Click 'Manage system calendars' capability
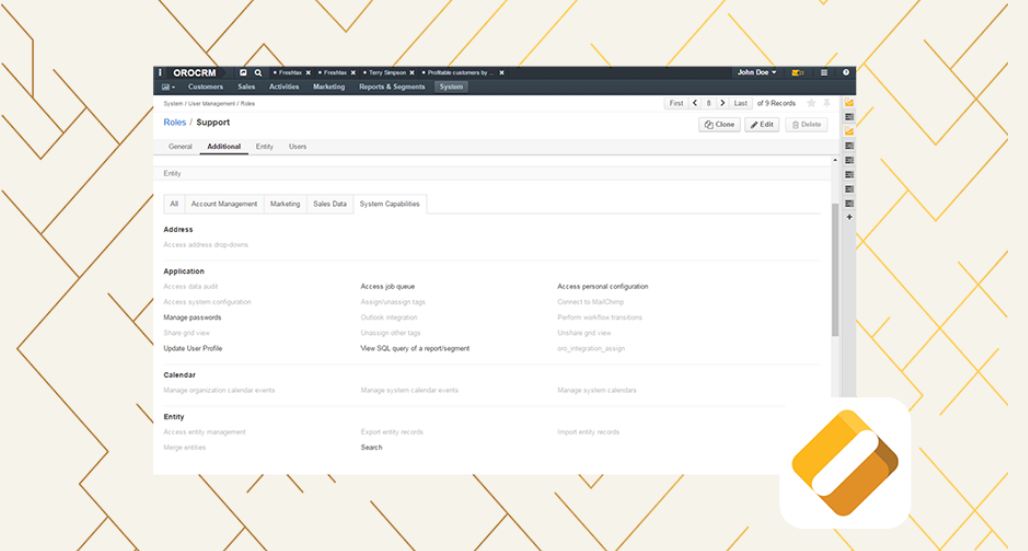Image resolution: width=1028 pixels, height=551 pixels. pos(597,390)
